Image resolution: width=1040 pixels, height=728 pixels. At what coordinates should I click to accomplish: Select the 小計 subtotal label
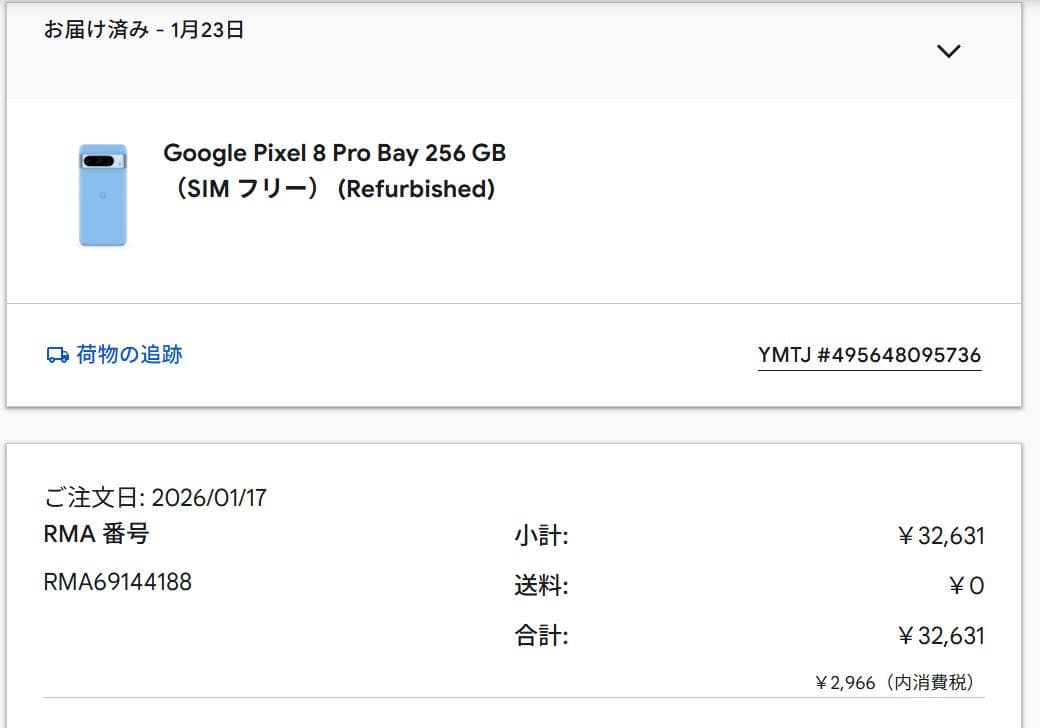(541, 536)
